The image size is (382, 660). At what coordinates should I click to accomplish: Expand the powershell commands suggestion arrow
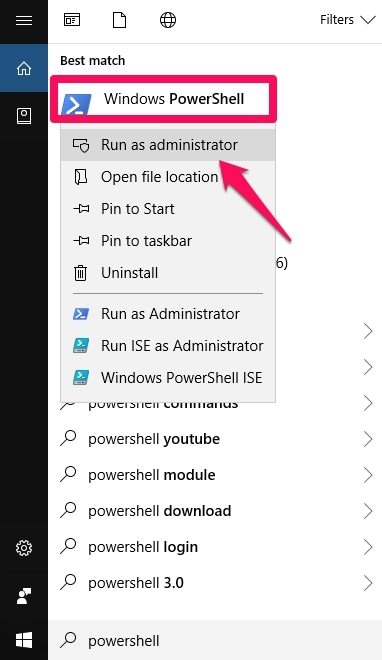[368, 403]
